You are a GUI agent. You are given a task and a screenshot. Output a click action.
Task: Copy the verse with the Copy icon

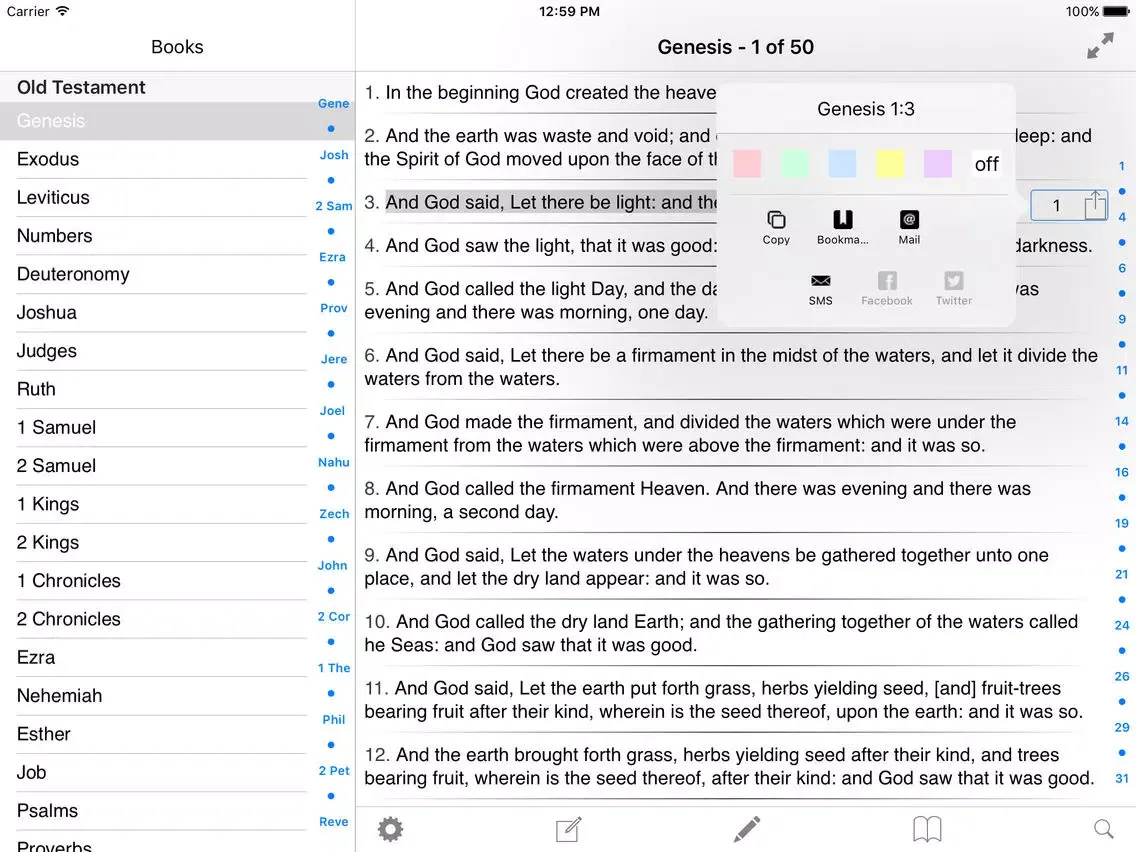[x=776, y=227]
